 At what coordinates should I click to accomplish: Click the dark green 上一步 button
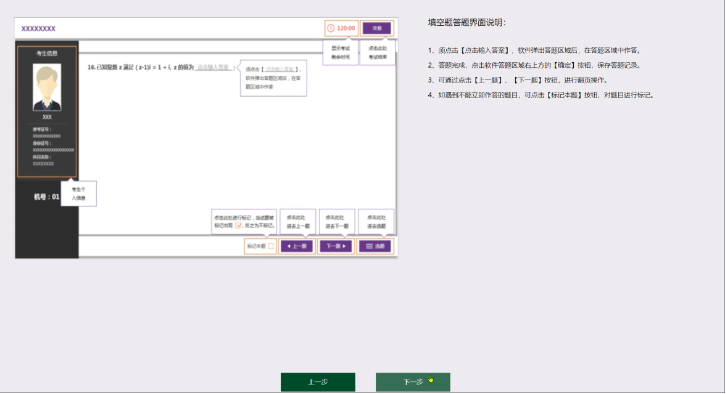[318, 382]
